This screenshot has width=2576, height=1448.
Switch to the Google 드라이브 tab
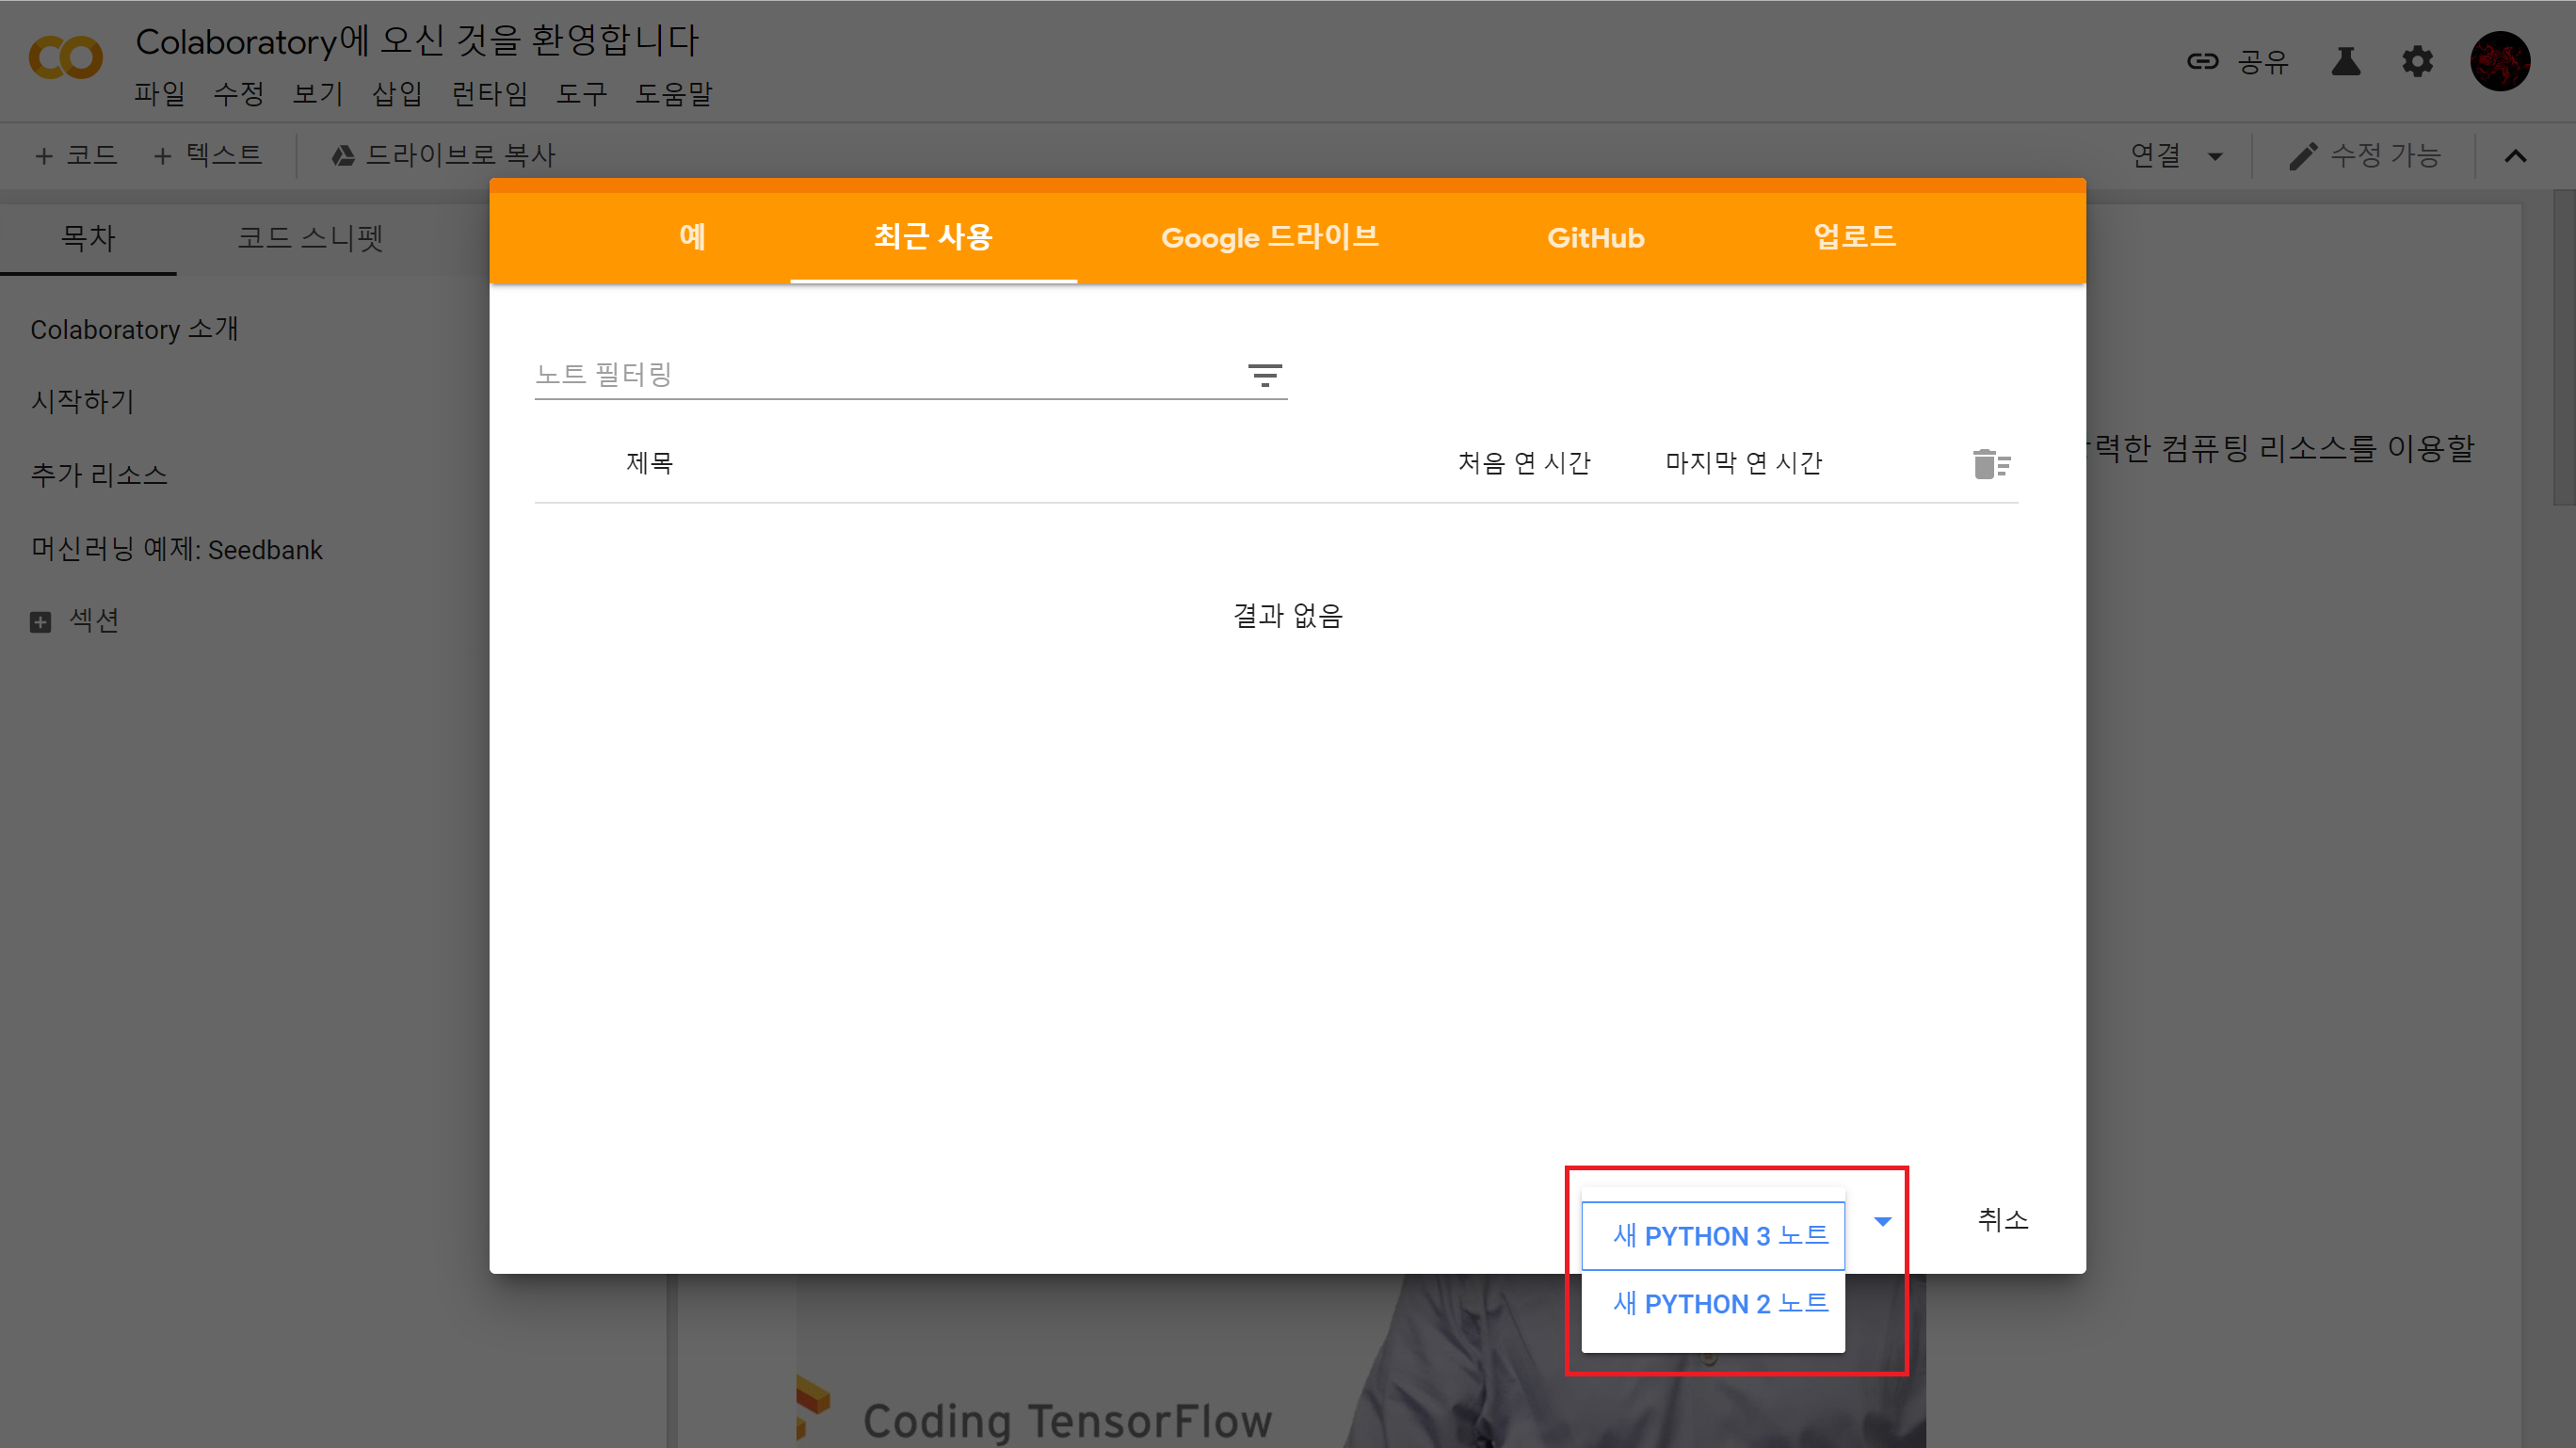(x=1269, y=237)
